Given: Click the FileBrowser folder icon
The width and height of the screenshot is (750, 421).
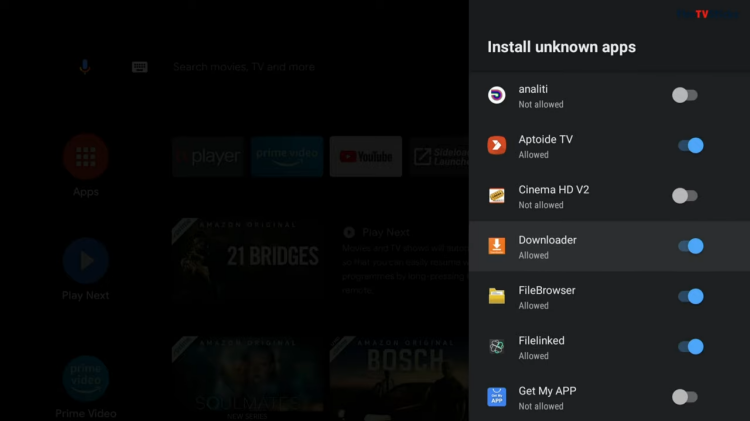Looking at the screenshot, I should tap(496, 296).
